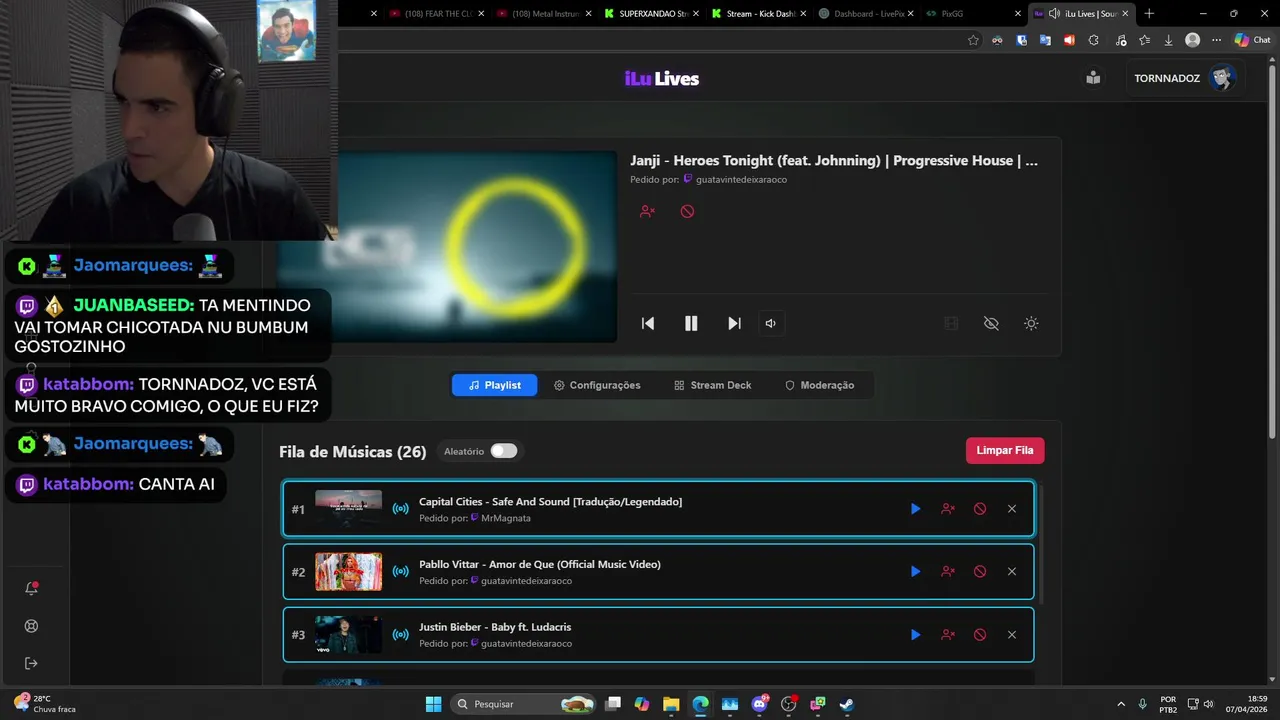Block the Safe And Sound song
The height and width of the screenshot is (720, 1280).
(x=980, y=509)
